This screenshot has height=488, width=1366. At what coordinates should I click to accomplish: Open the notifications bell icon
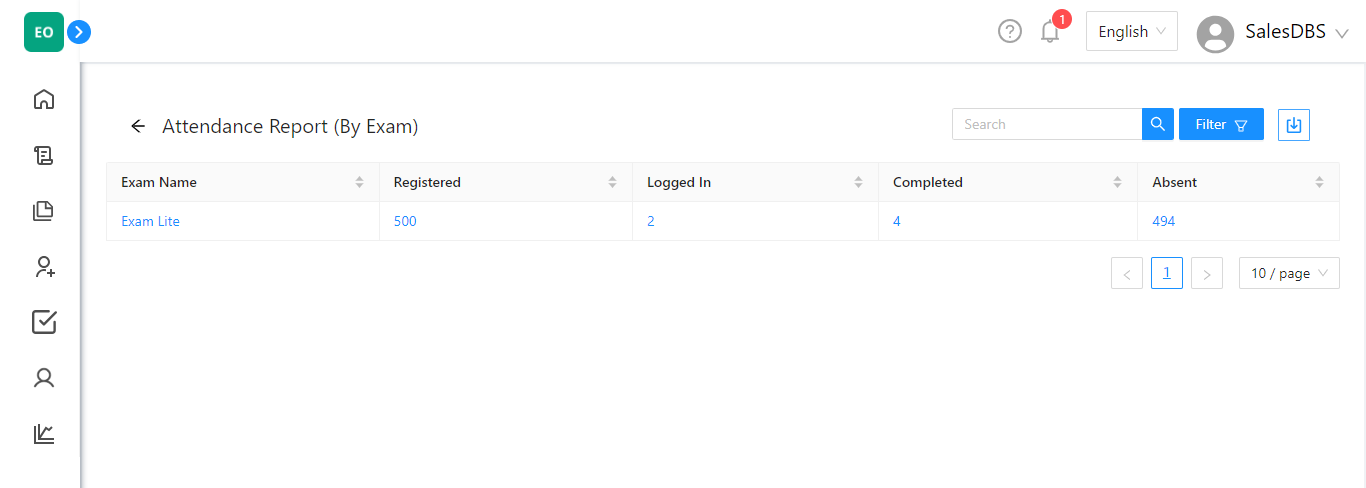(x=1050, y=32)
